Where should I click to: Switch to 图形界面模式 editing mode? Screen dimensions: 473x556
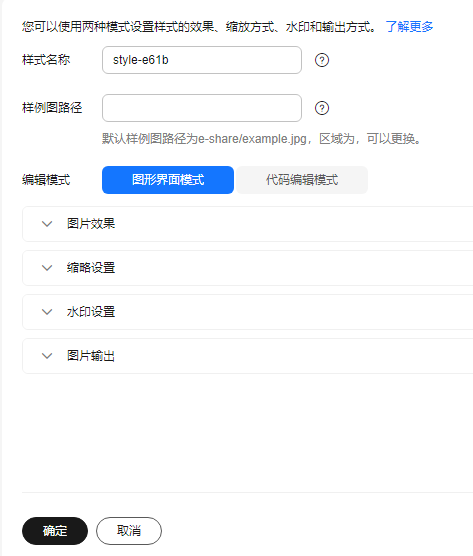[168, 180]
